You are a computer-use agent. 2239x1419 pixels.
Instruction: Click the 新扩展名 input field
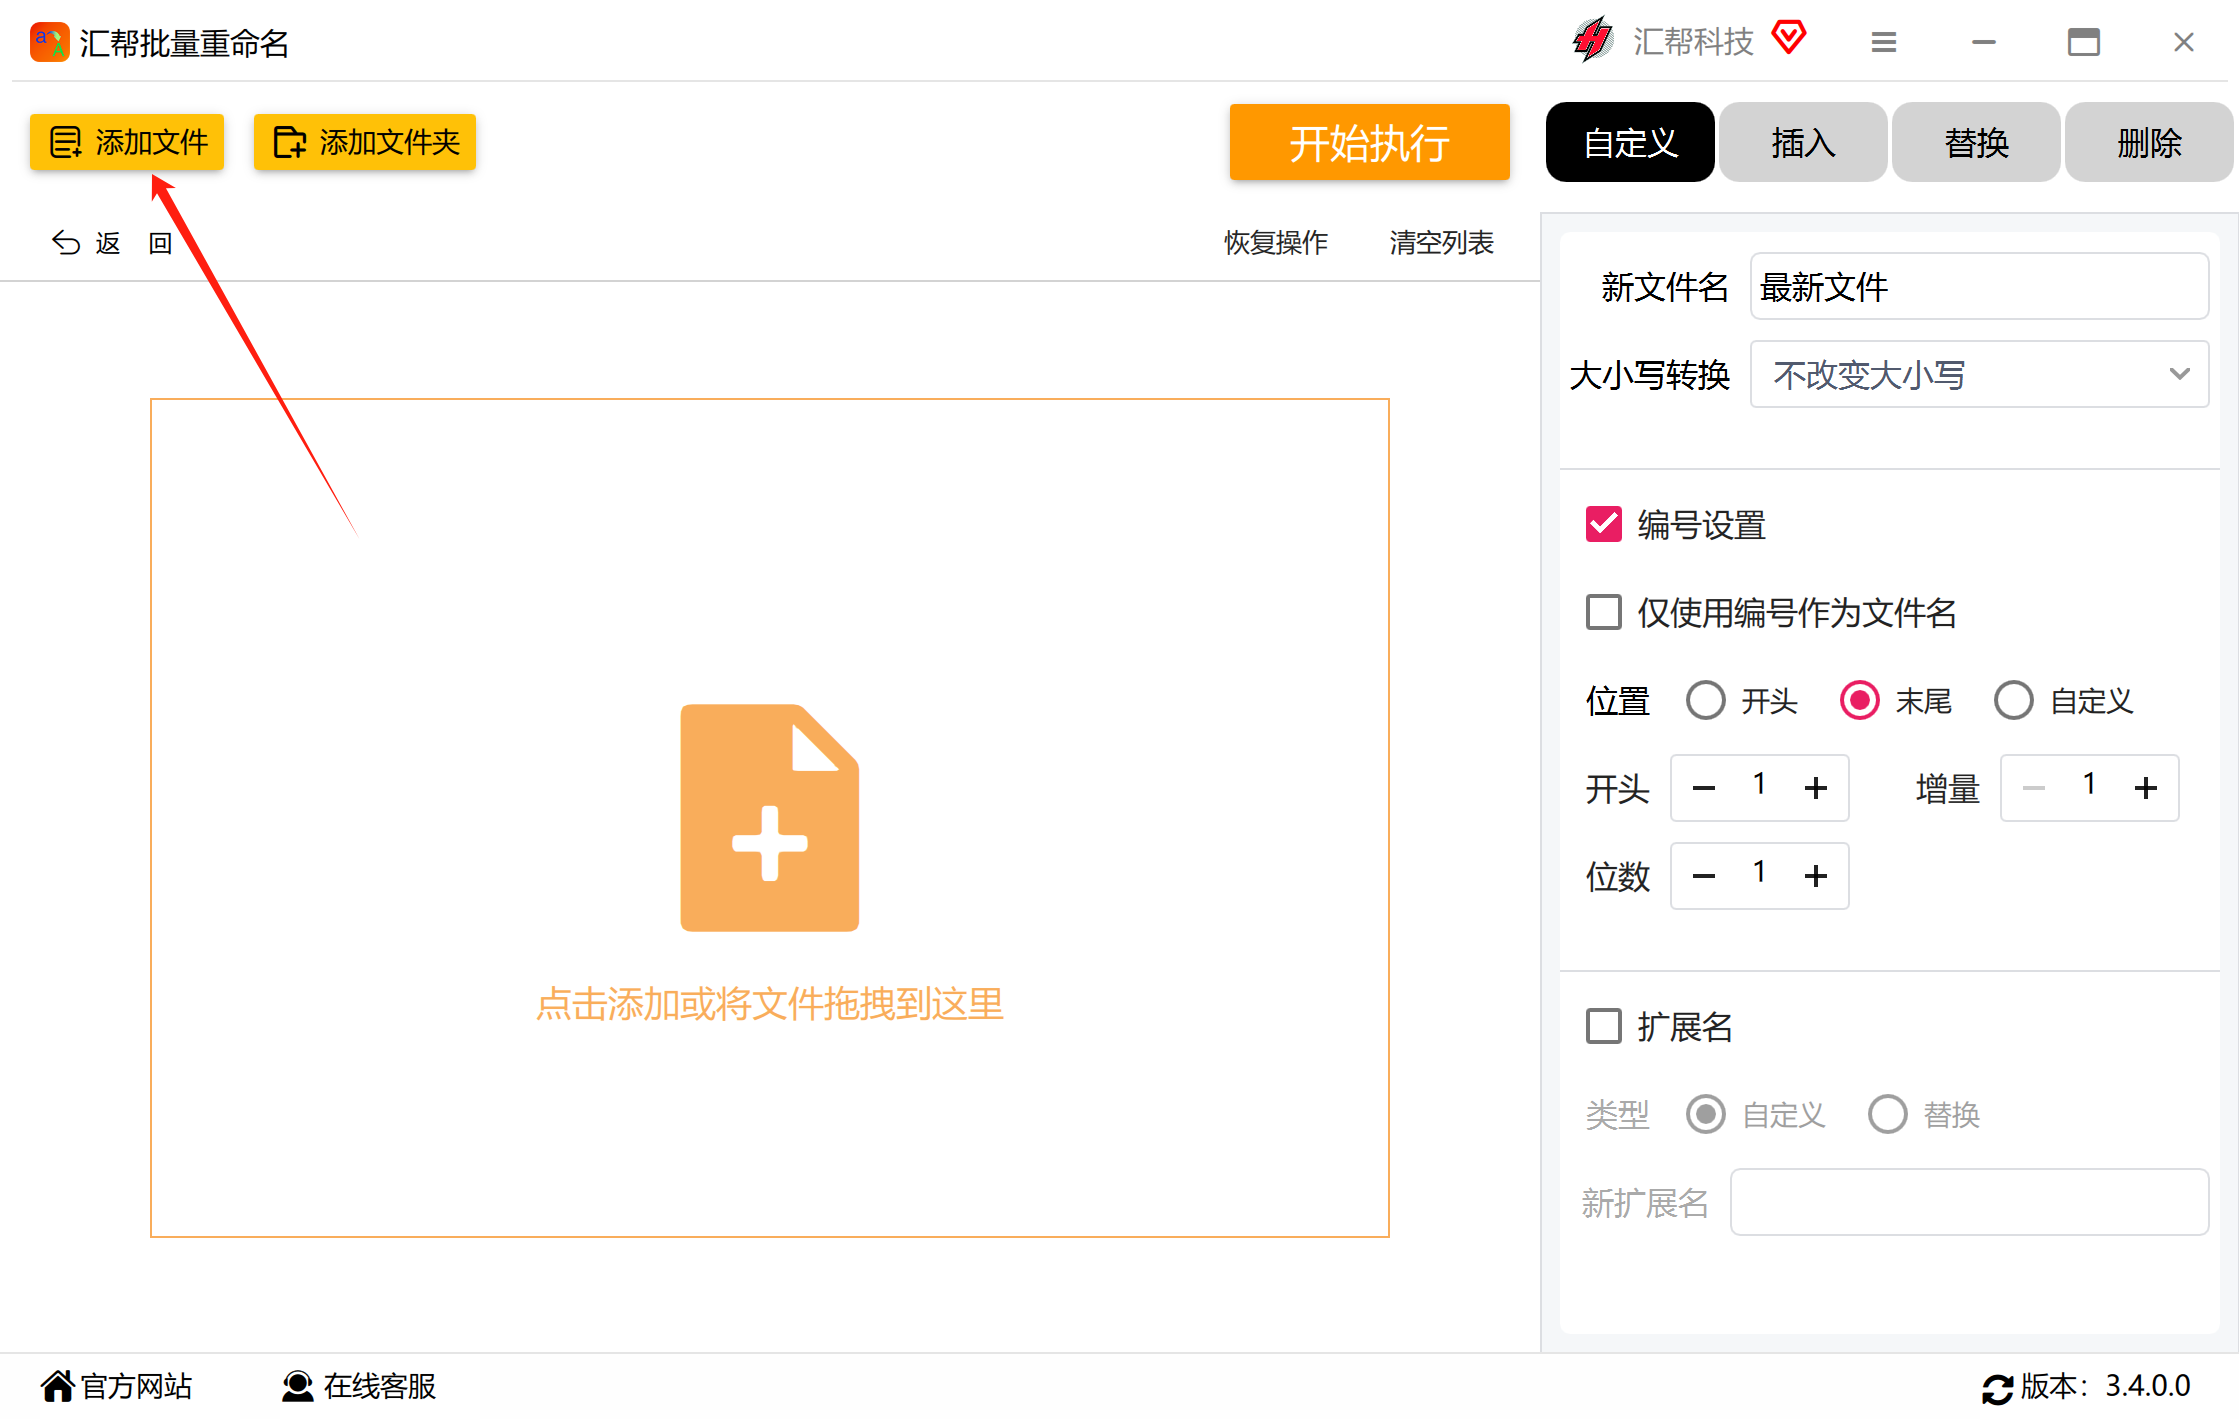tap(1969, 1202)
